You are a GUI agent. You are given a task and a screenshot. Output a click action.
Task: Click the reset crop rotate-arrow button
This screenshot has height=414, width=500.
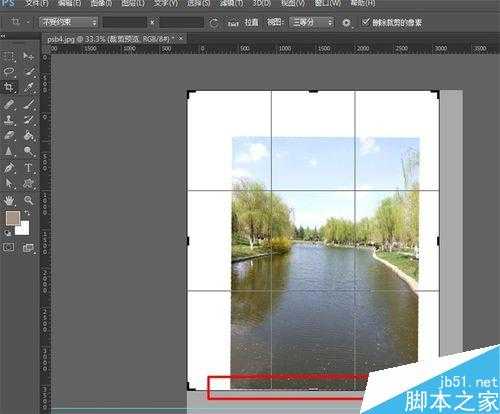click(214, 23)
